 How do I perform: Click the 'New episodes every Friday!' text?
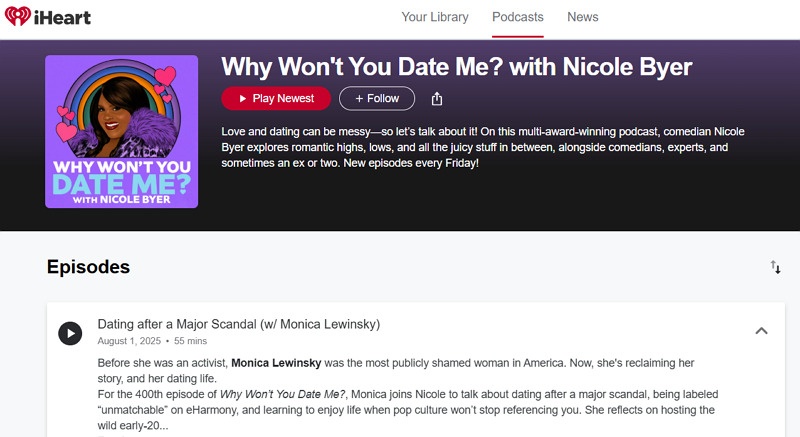[411, 163]
